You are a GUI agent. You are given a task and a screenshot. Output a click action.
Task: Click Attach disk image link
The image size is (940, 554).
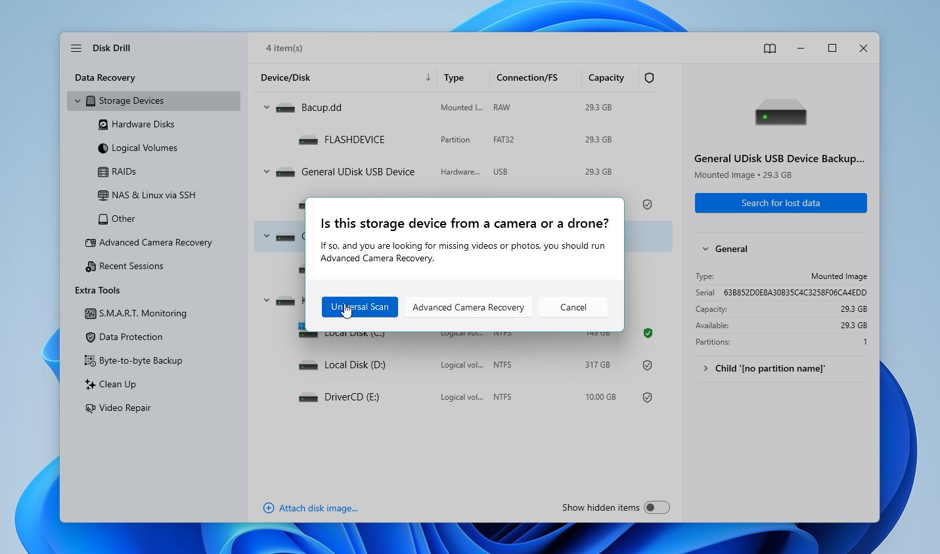tap(311, 508)
